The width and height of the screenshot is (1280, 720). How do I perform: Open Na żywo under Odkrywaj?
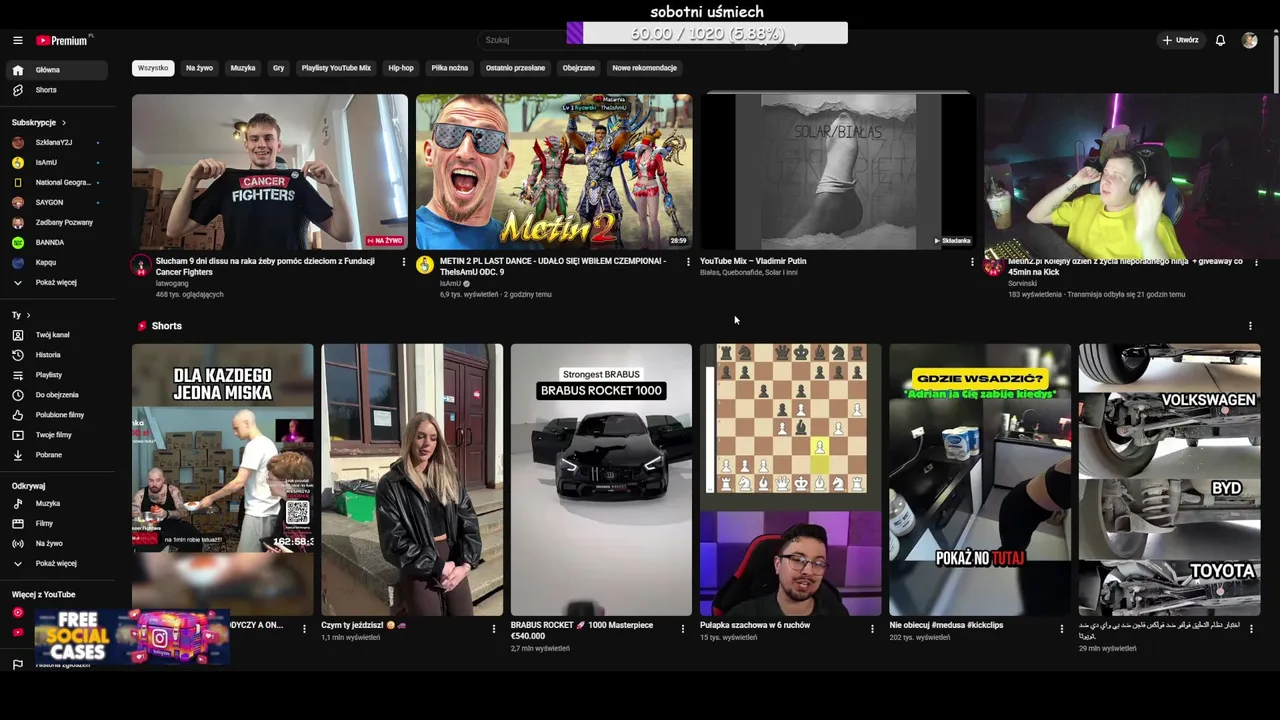(55, 543)
